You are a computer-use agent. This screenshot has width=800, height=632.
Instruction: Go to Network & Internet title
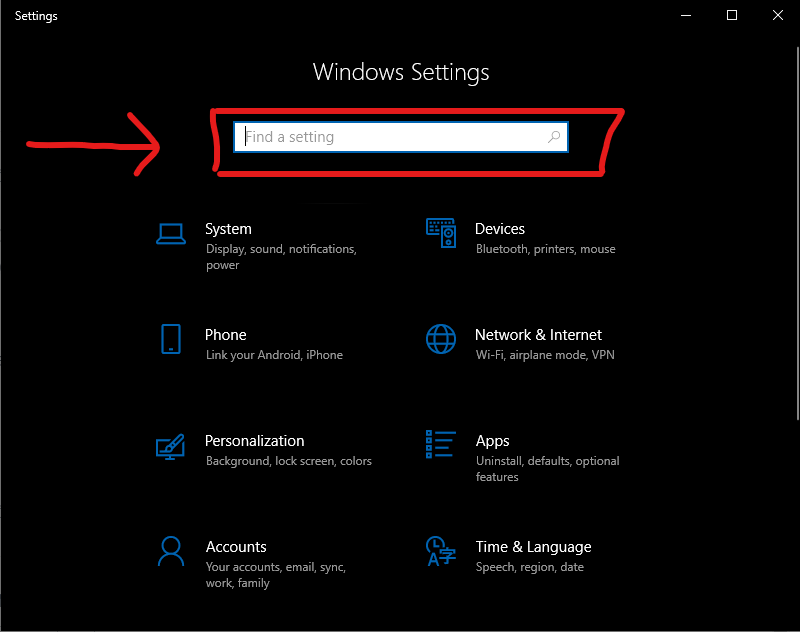(x=538, y=335)
